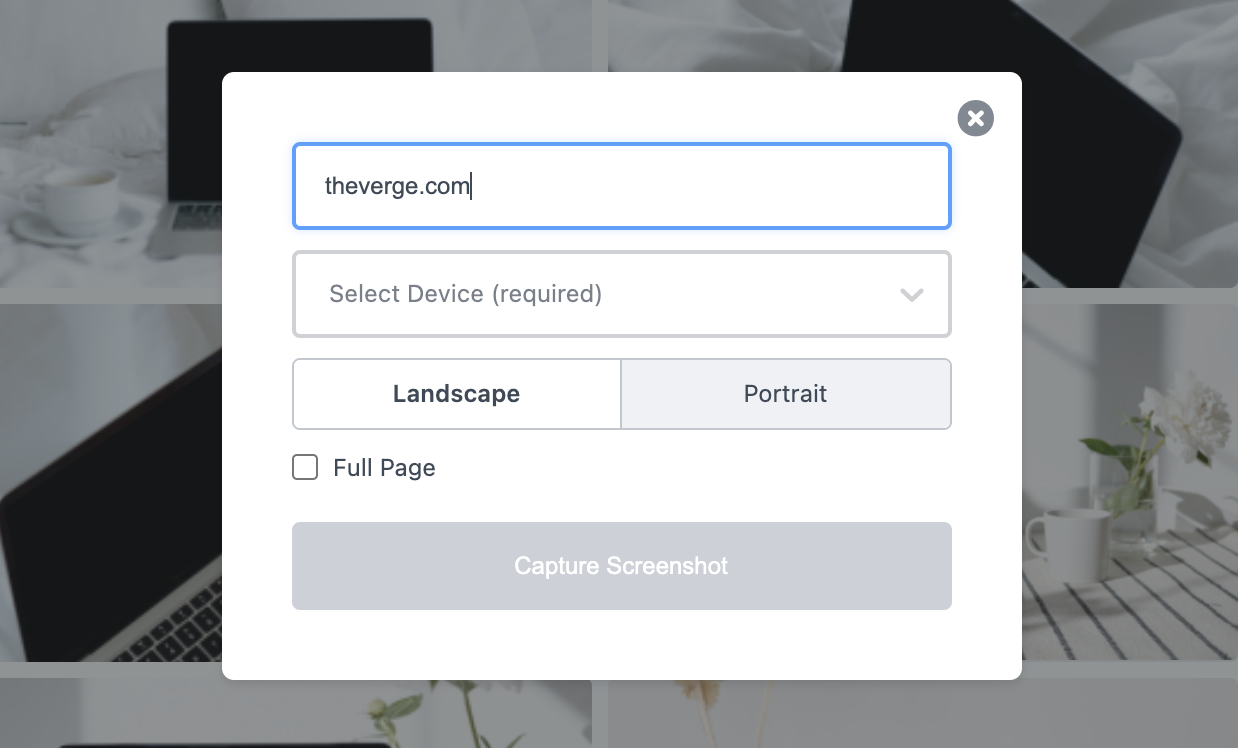1238x748 pixels.
Task: Click the top-left laptop and coffee cup photo
Action: [110, 150]
